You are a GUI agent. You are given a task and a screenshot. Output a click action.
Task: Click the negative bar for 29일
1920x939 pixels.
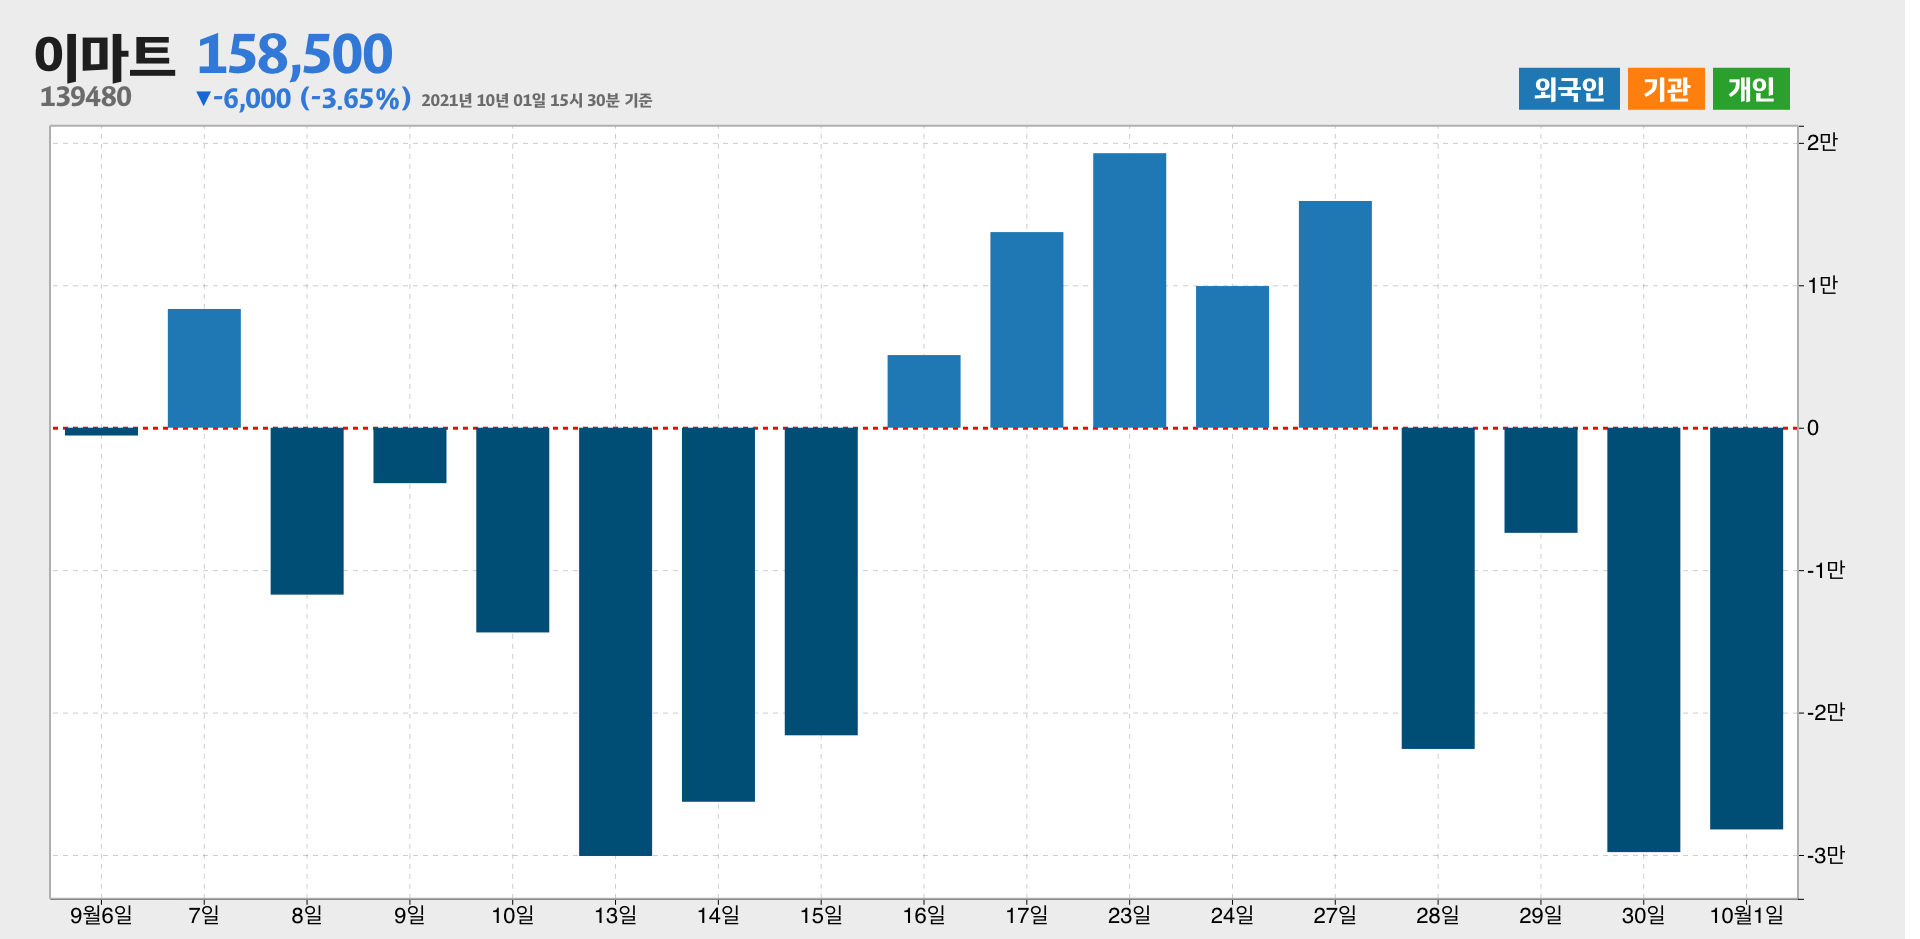pos(1541,480)
